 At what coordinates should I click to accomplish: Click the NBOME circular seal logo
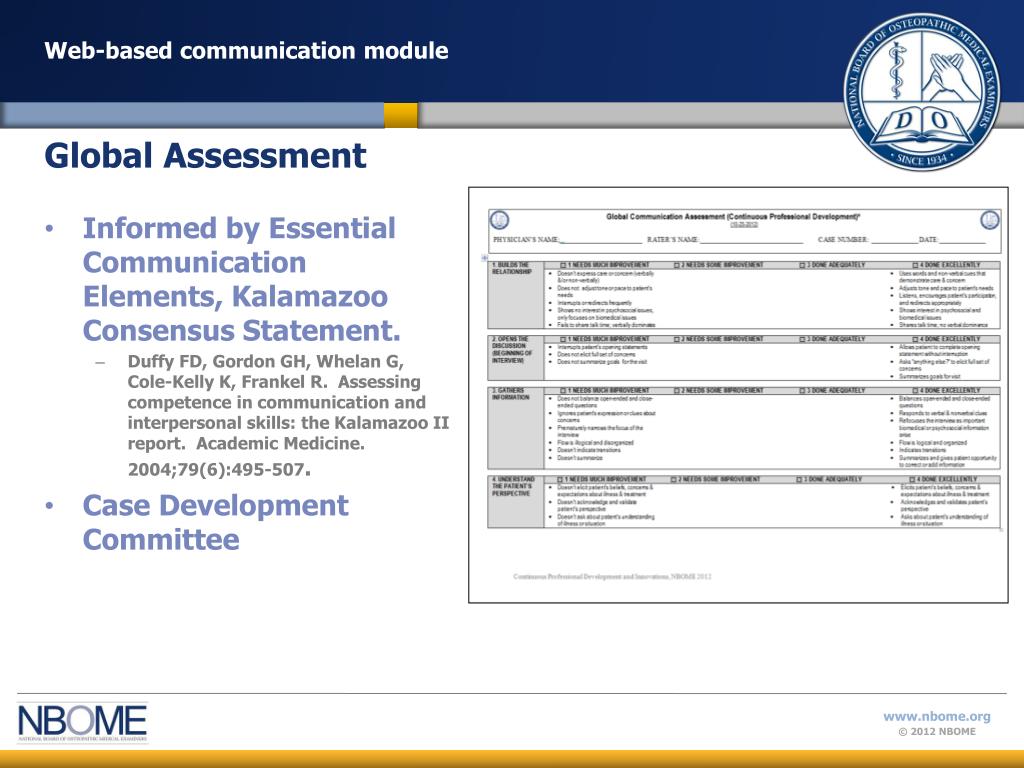(x=921, y=93)
